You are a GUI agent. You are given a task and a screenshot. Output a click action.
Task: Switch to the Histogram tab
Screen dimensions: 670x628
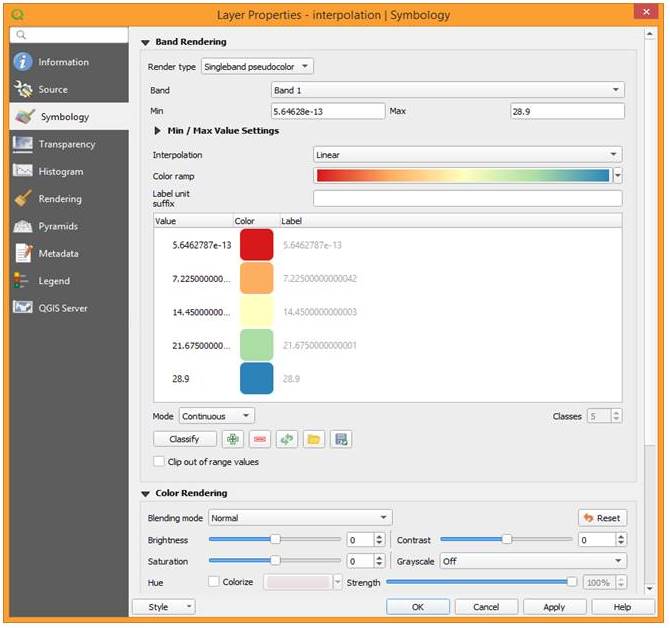69,171
